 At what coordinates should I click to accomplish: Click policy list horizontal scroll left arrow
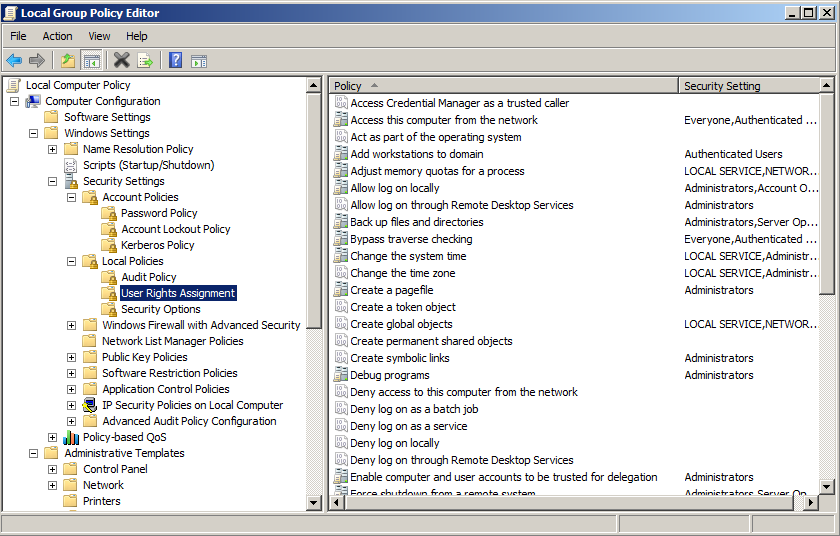coord(336,502)
